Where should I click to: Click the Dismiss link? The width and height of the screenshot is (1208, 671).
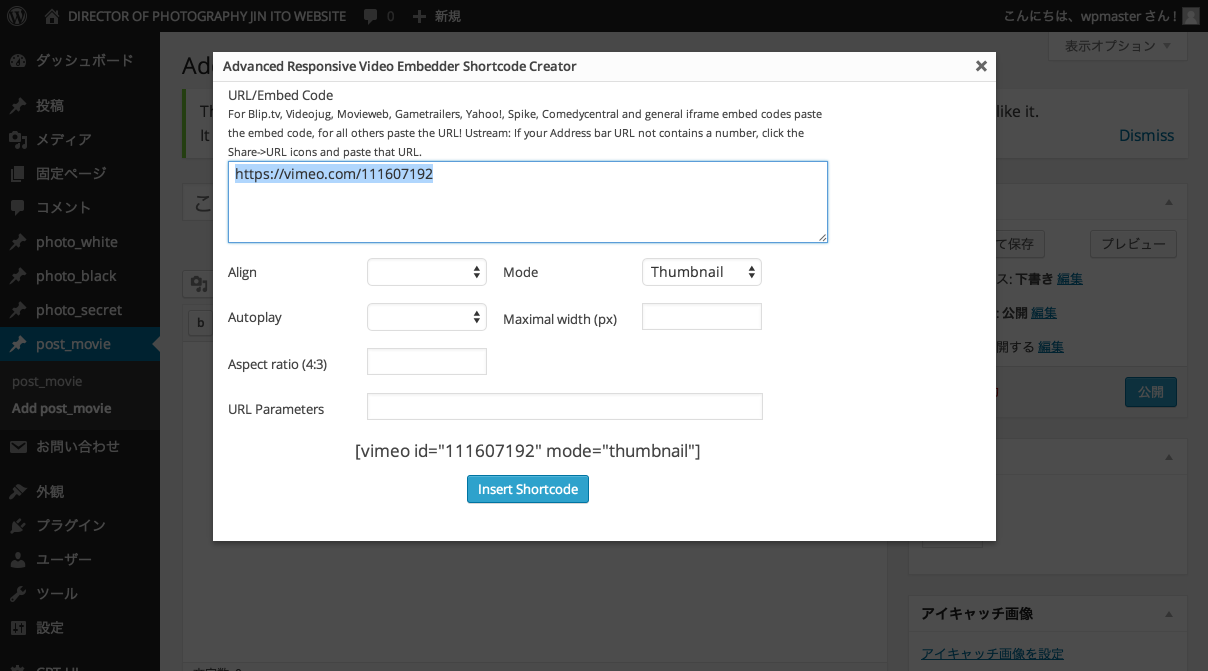[1146, 136]
